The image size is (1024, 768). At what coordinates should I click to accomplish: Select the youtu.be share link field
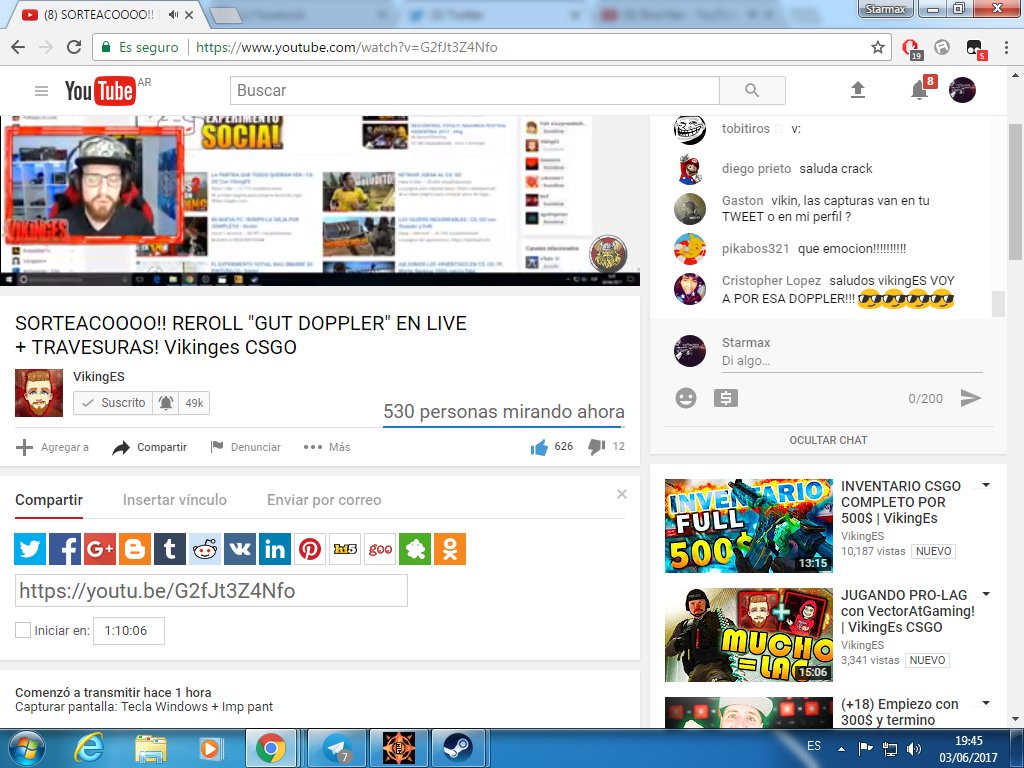click(x=212, y=590)
